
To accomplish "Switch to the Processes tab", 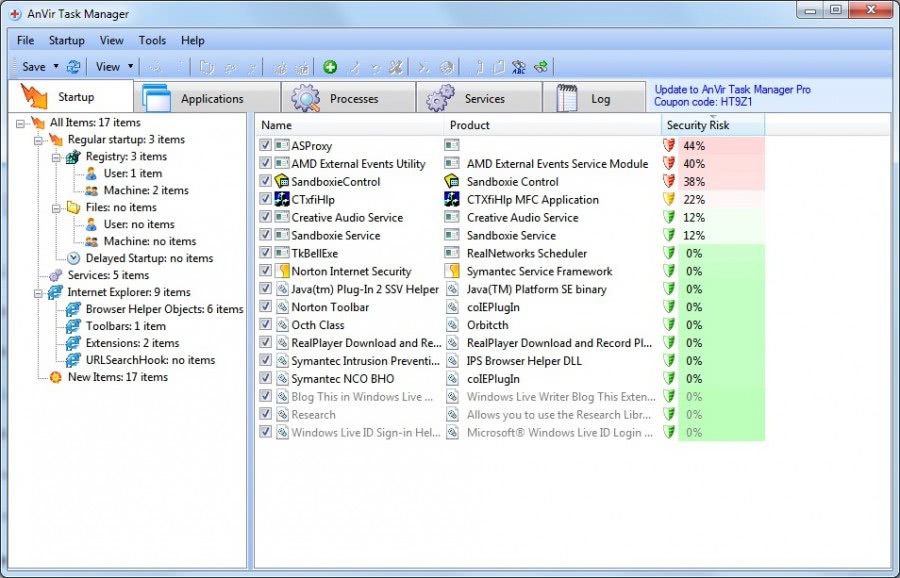I will point(348,98).
